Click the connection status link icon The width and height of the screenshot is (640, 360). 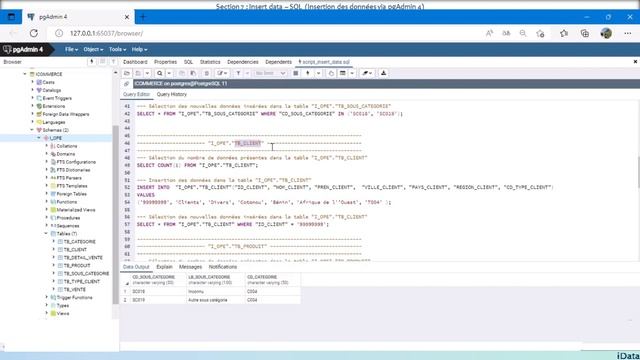pos(127,84)
